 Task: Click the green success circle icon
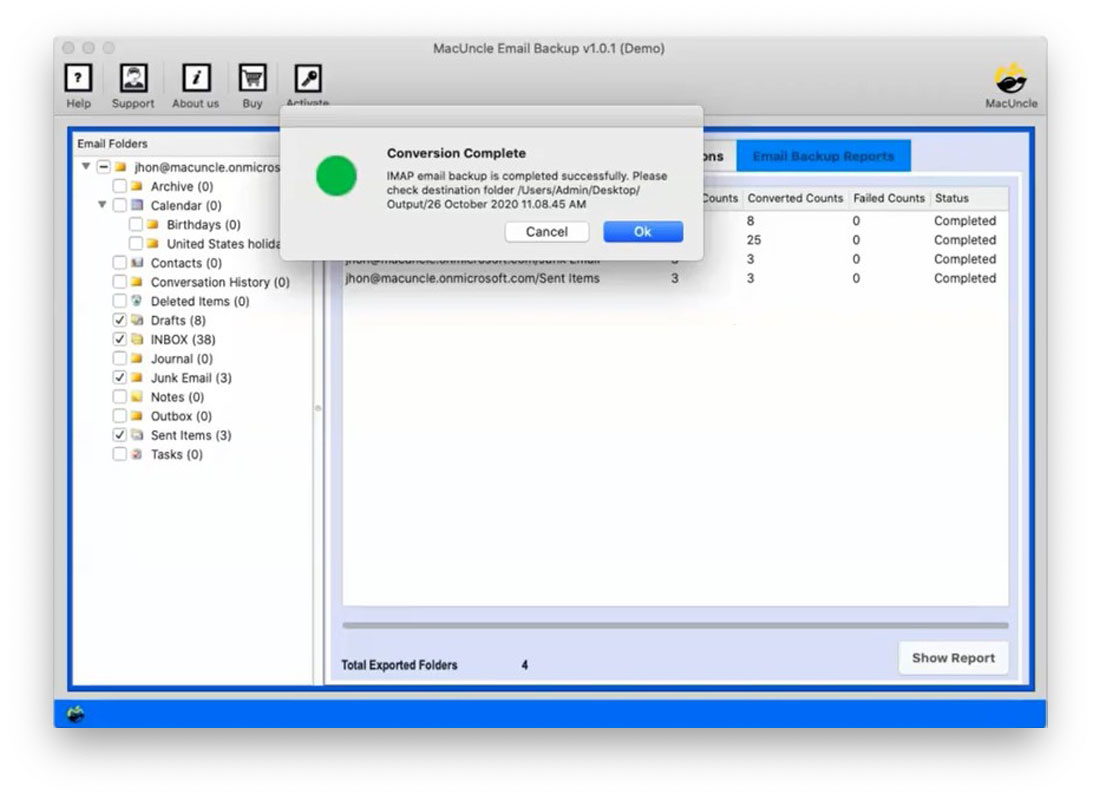pyautogui.click(x=336, y=175)
